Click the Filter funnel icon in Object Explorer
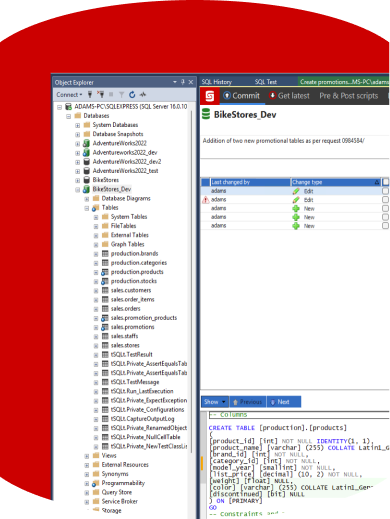The image size is (390, 519). coord(121,95)
